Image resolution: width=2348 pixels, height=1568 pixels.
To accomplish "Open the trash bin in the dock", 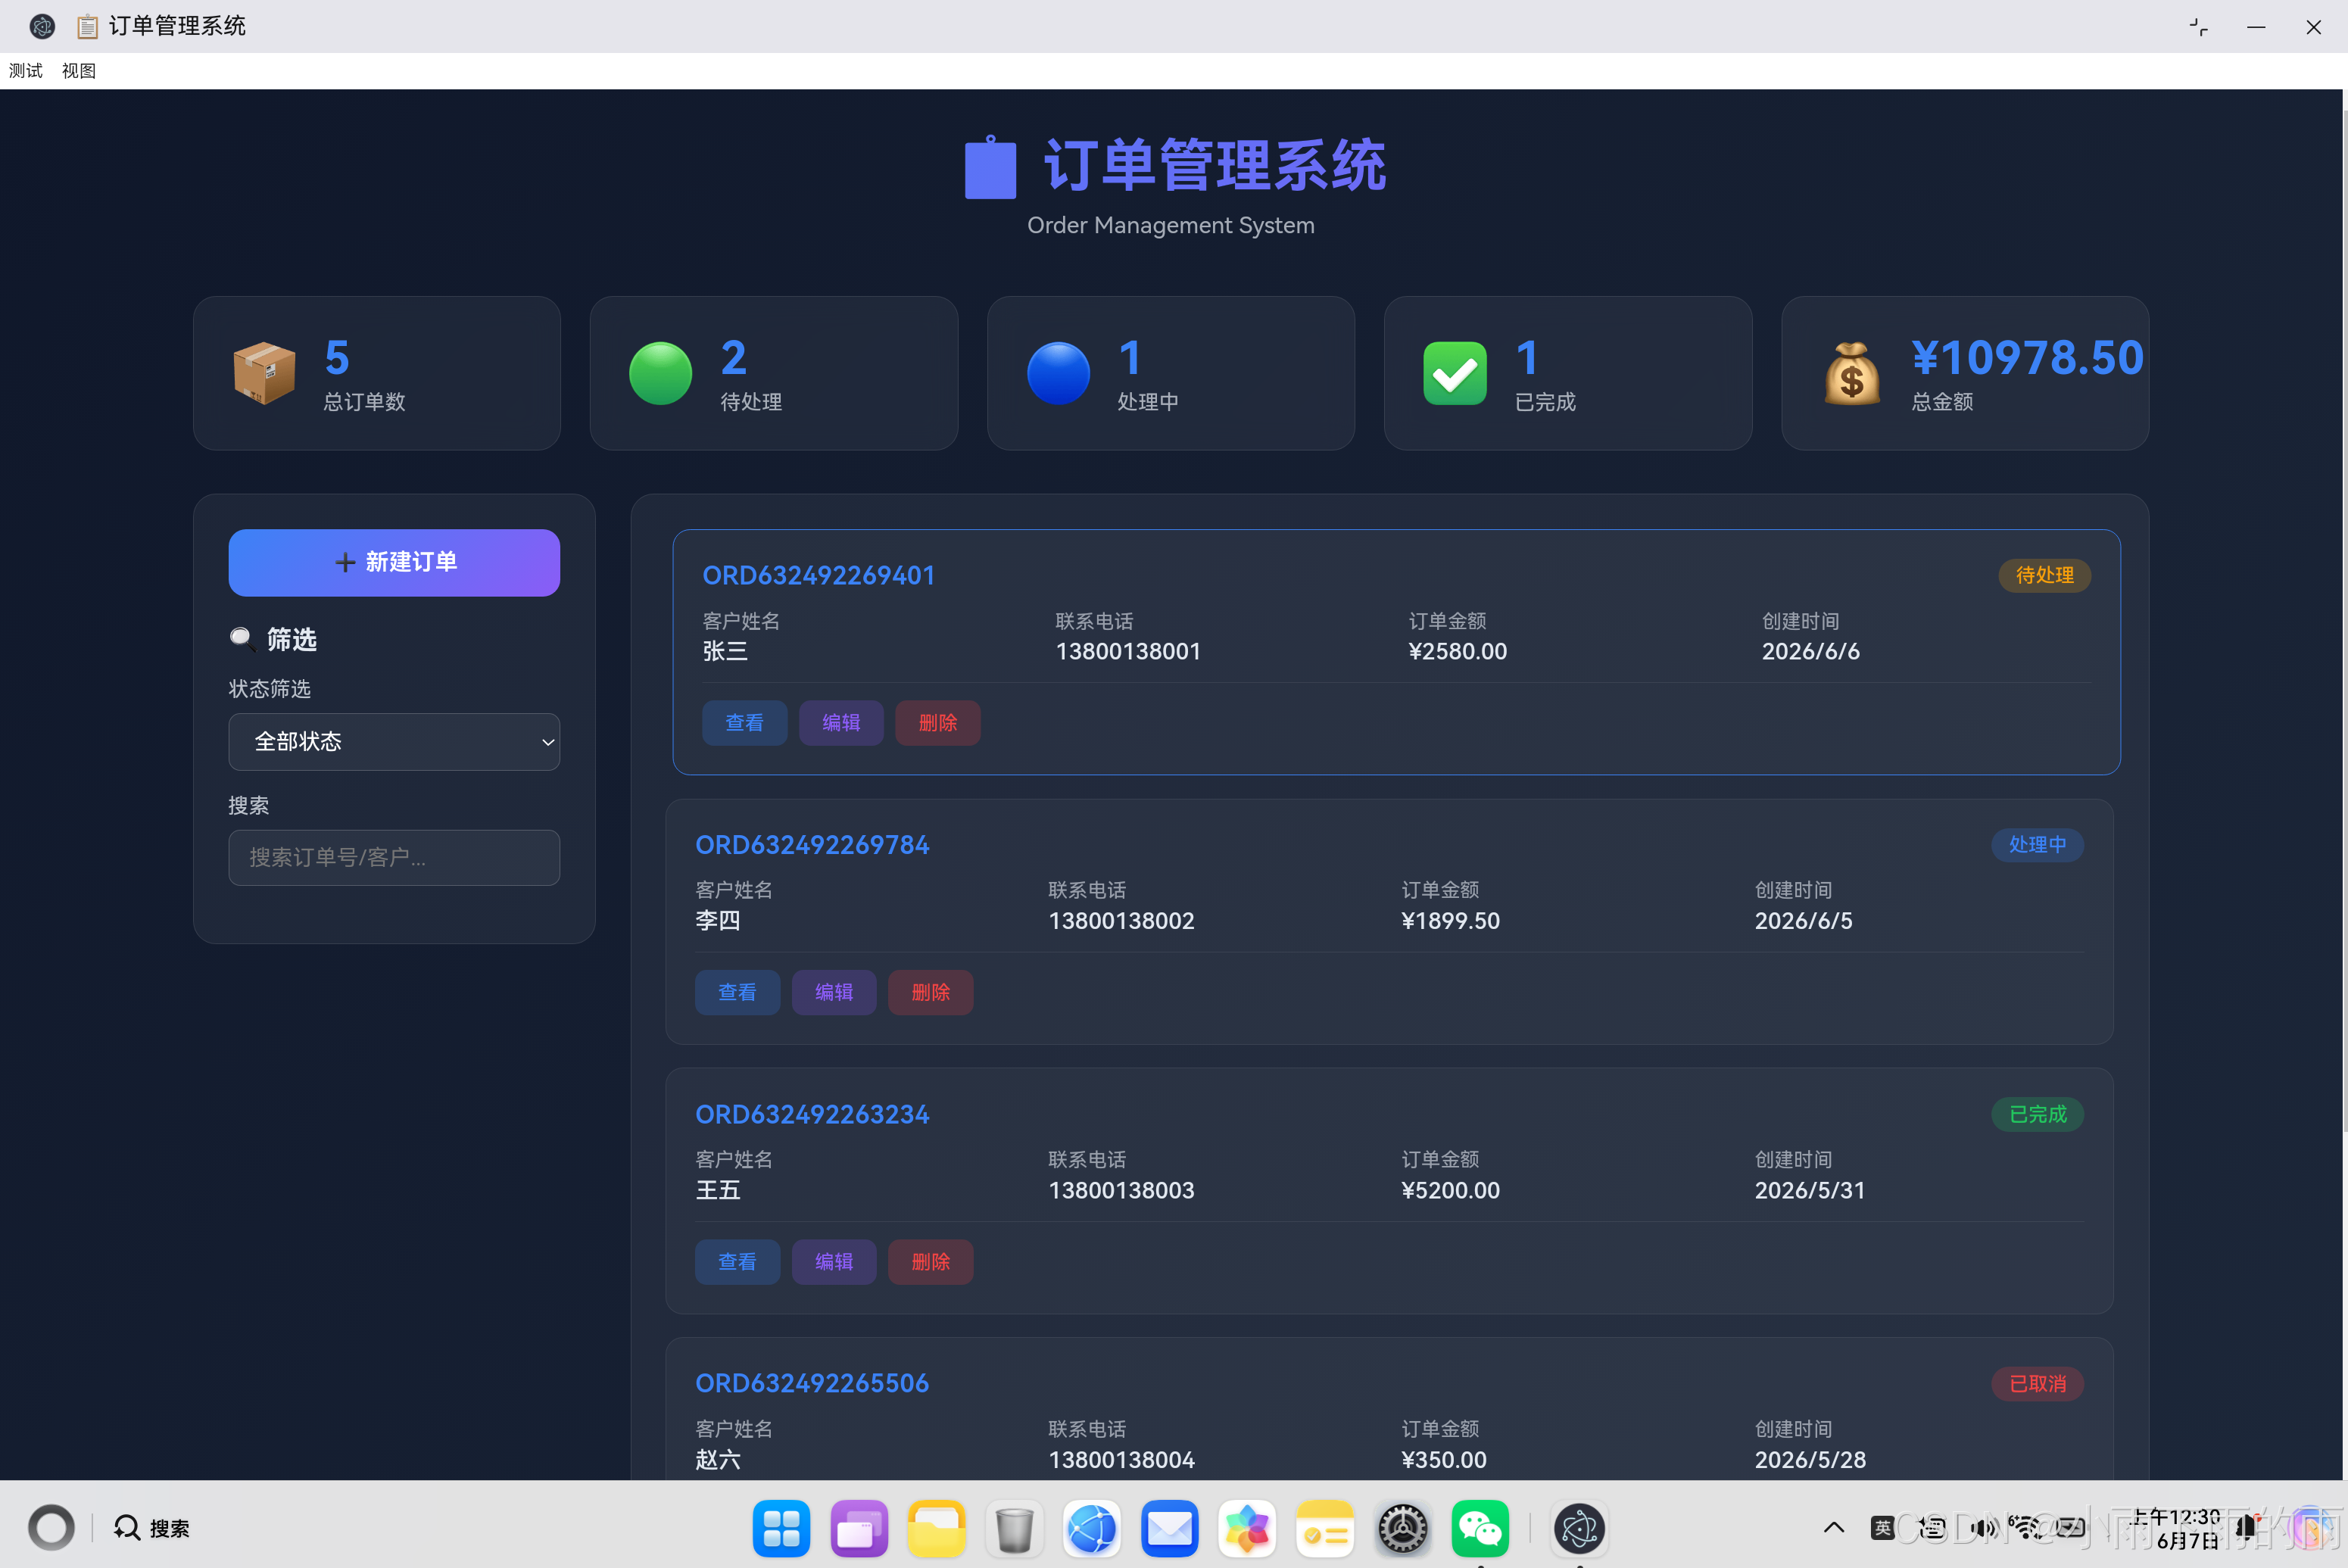I will tap(1014, 1528).
